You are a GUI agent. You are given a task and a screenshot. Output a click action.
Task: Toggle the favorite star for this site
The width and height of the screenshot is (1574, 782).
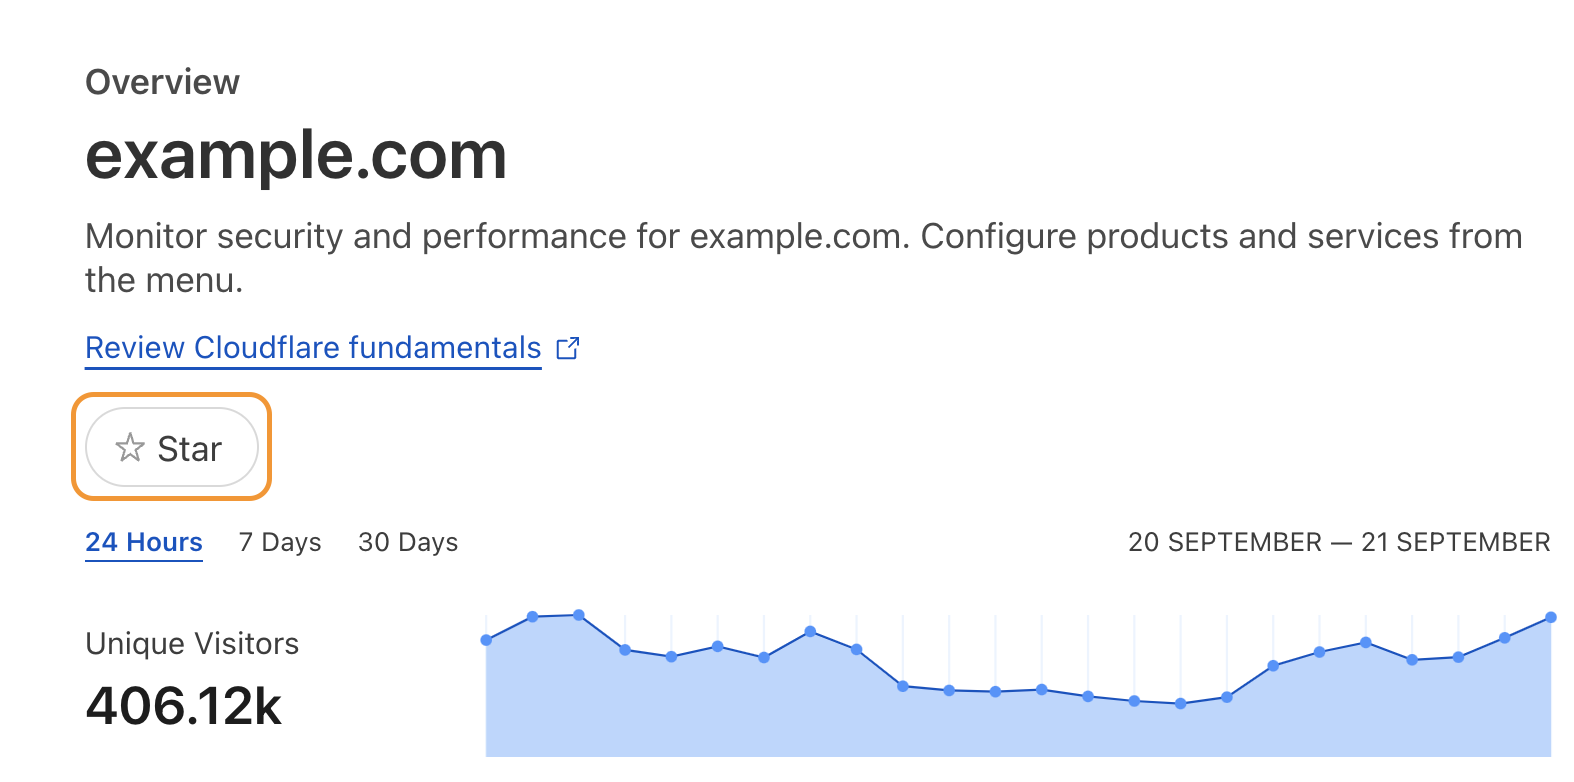pos(170,448)
